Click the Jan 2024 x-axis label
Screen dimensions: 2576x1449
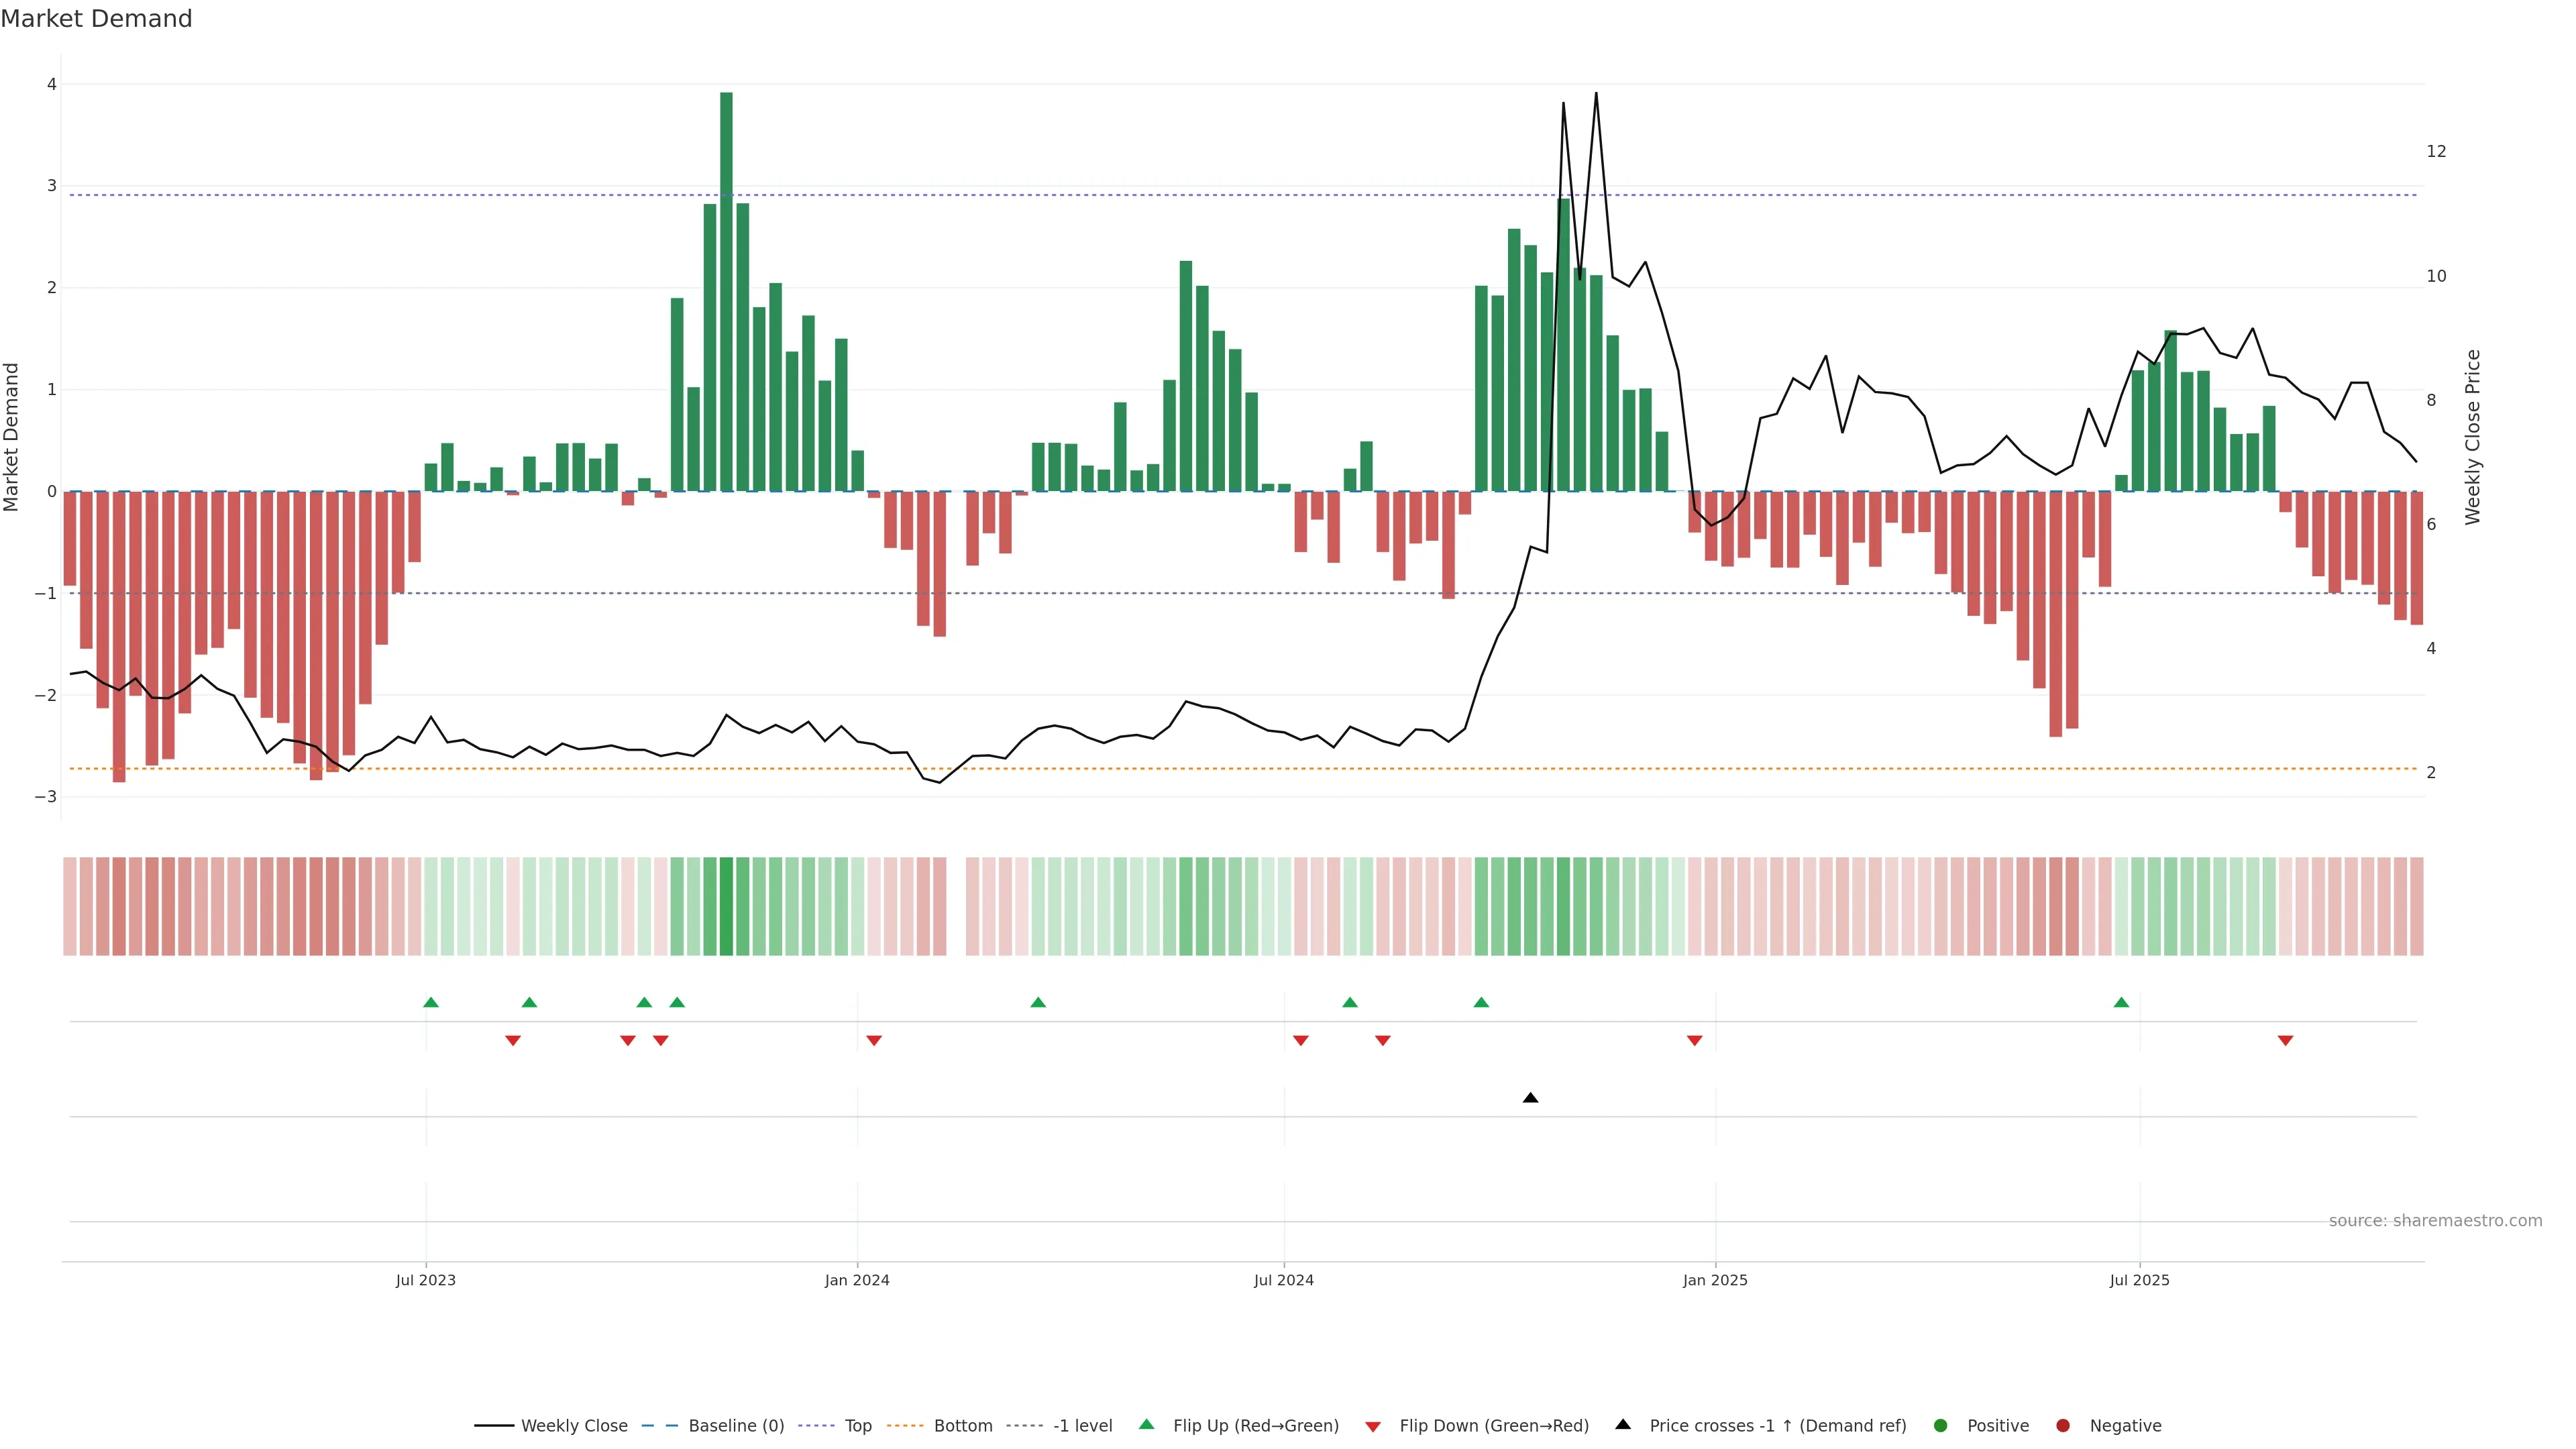pyautogui.click(x=857, y=1280)
